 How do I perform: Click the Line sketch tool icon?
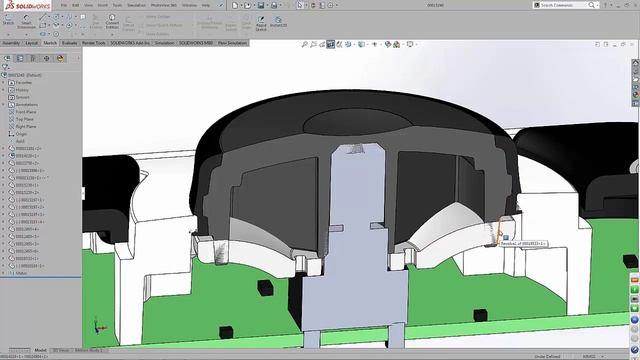43,17
